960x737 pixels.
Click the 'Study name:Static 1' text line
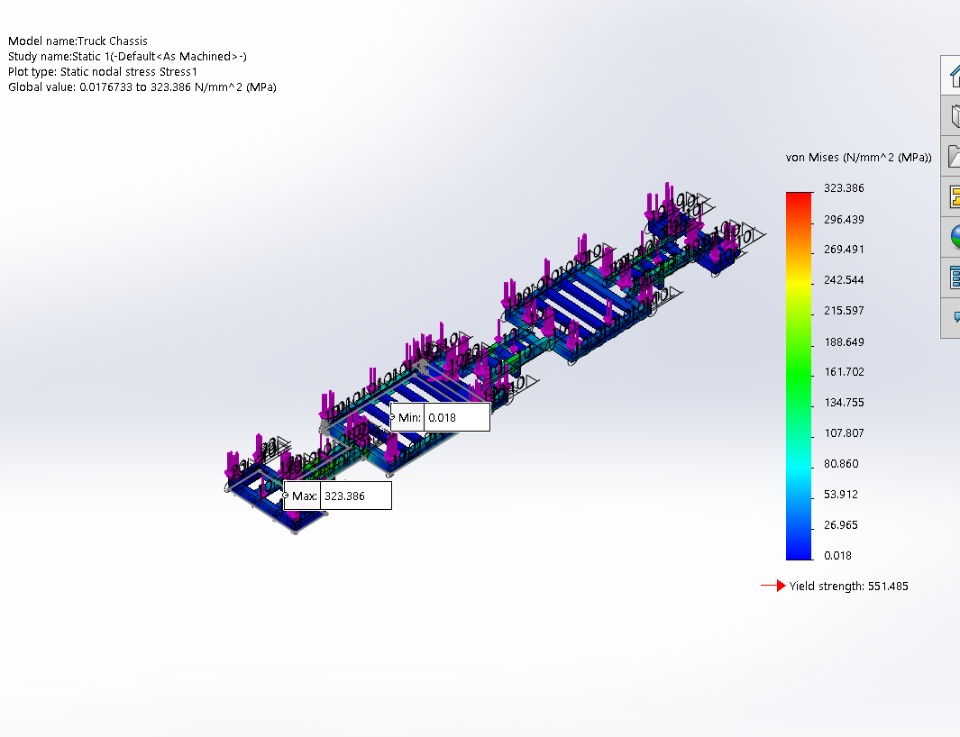pos(127,56)
